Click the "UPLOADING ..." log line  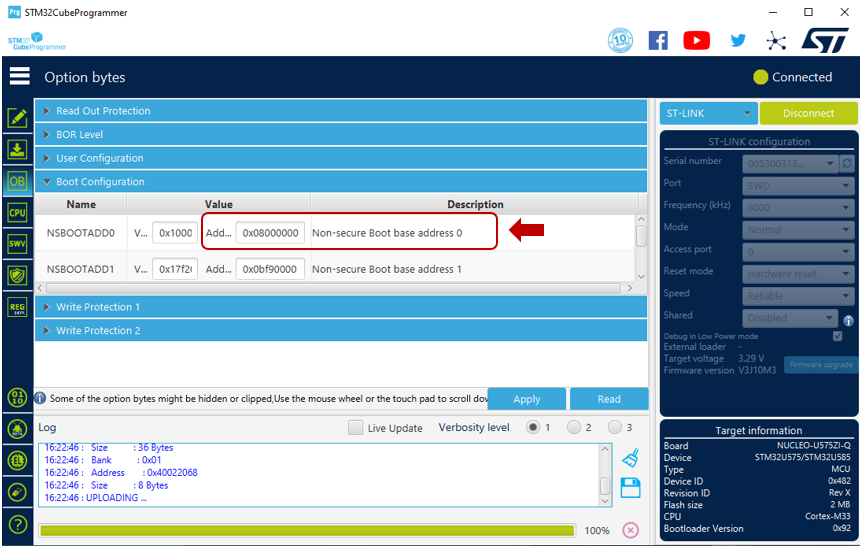tap(95, 498)
